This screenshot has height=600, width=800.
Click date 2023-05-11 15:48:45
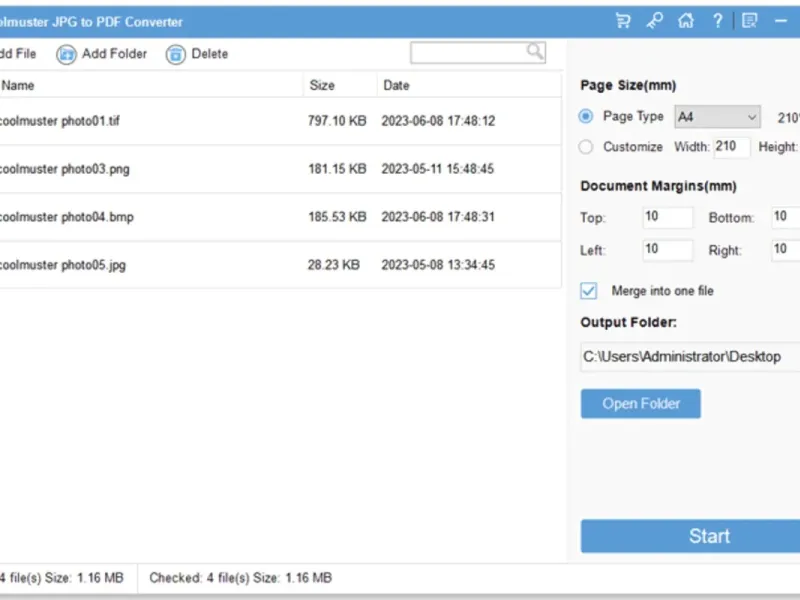[438, 169]
